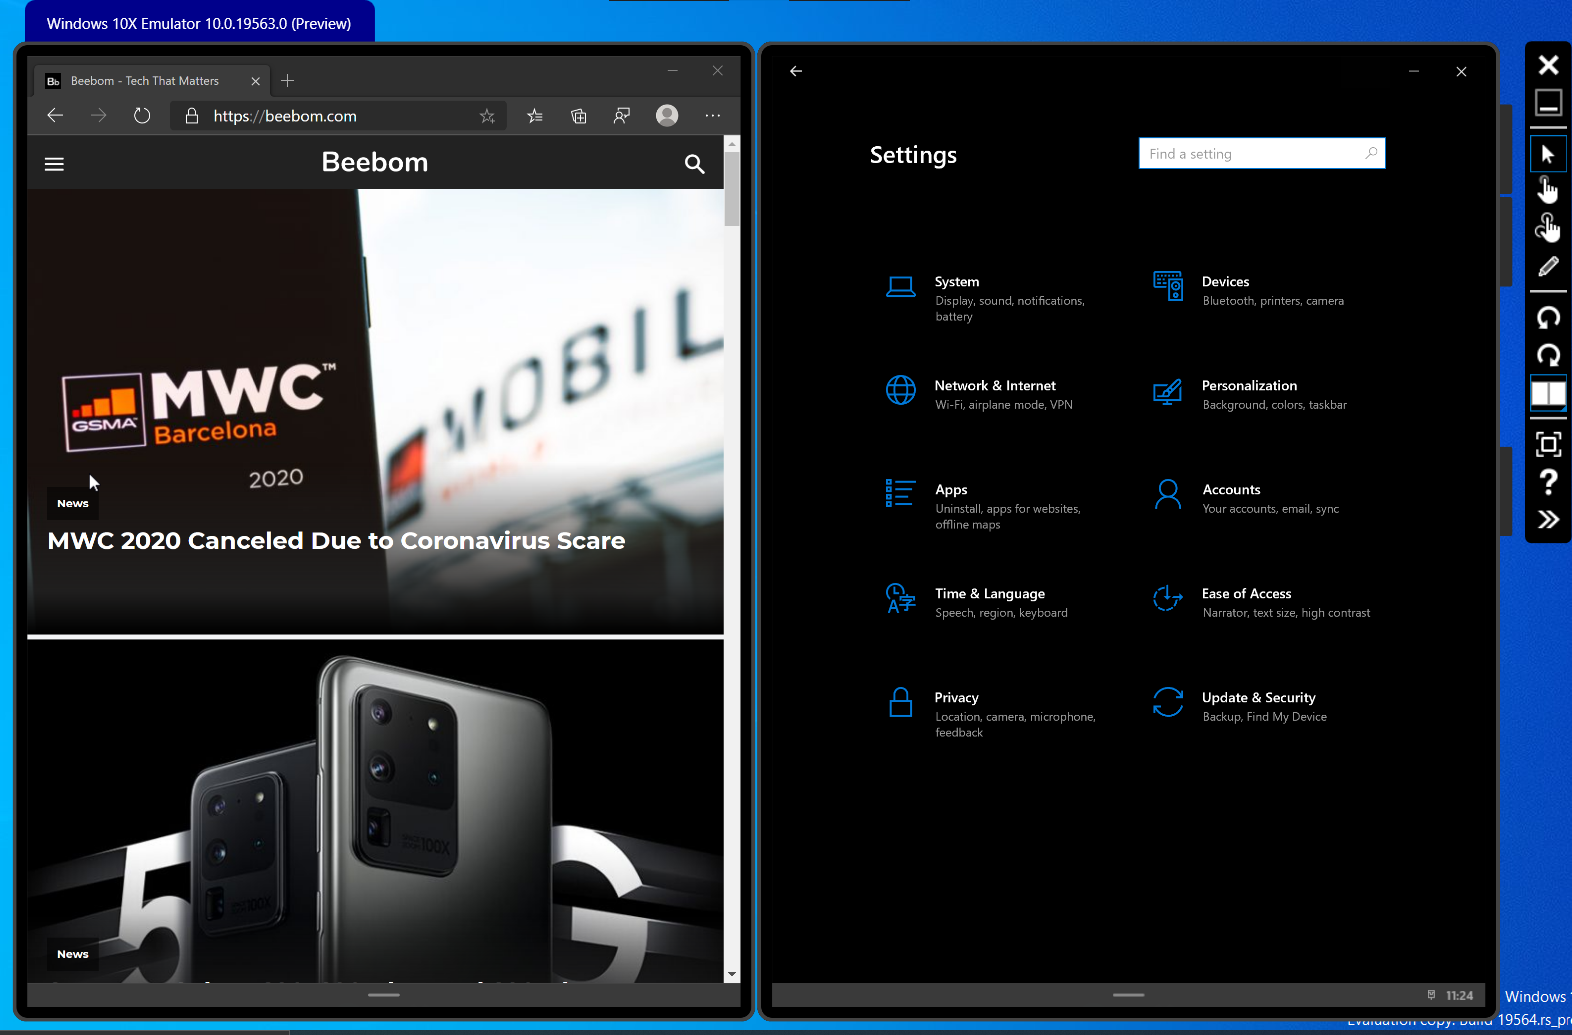Go back in the Settings window
The height and width of the screenshot is (1035, 1572).
click(796, 71)
